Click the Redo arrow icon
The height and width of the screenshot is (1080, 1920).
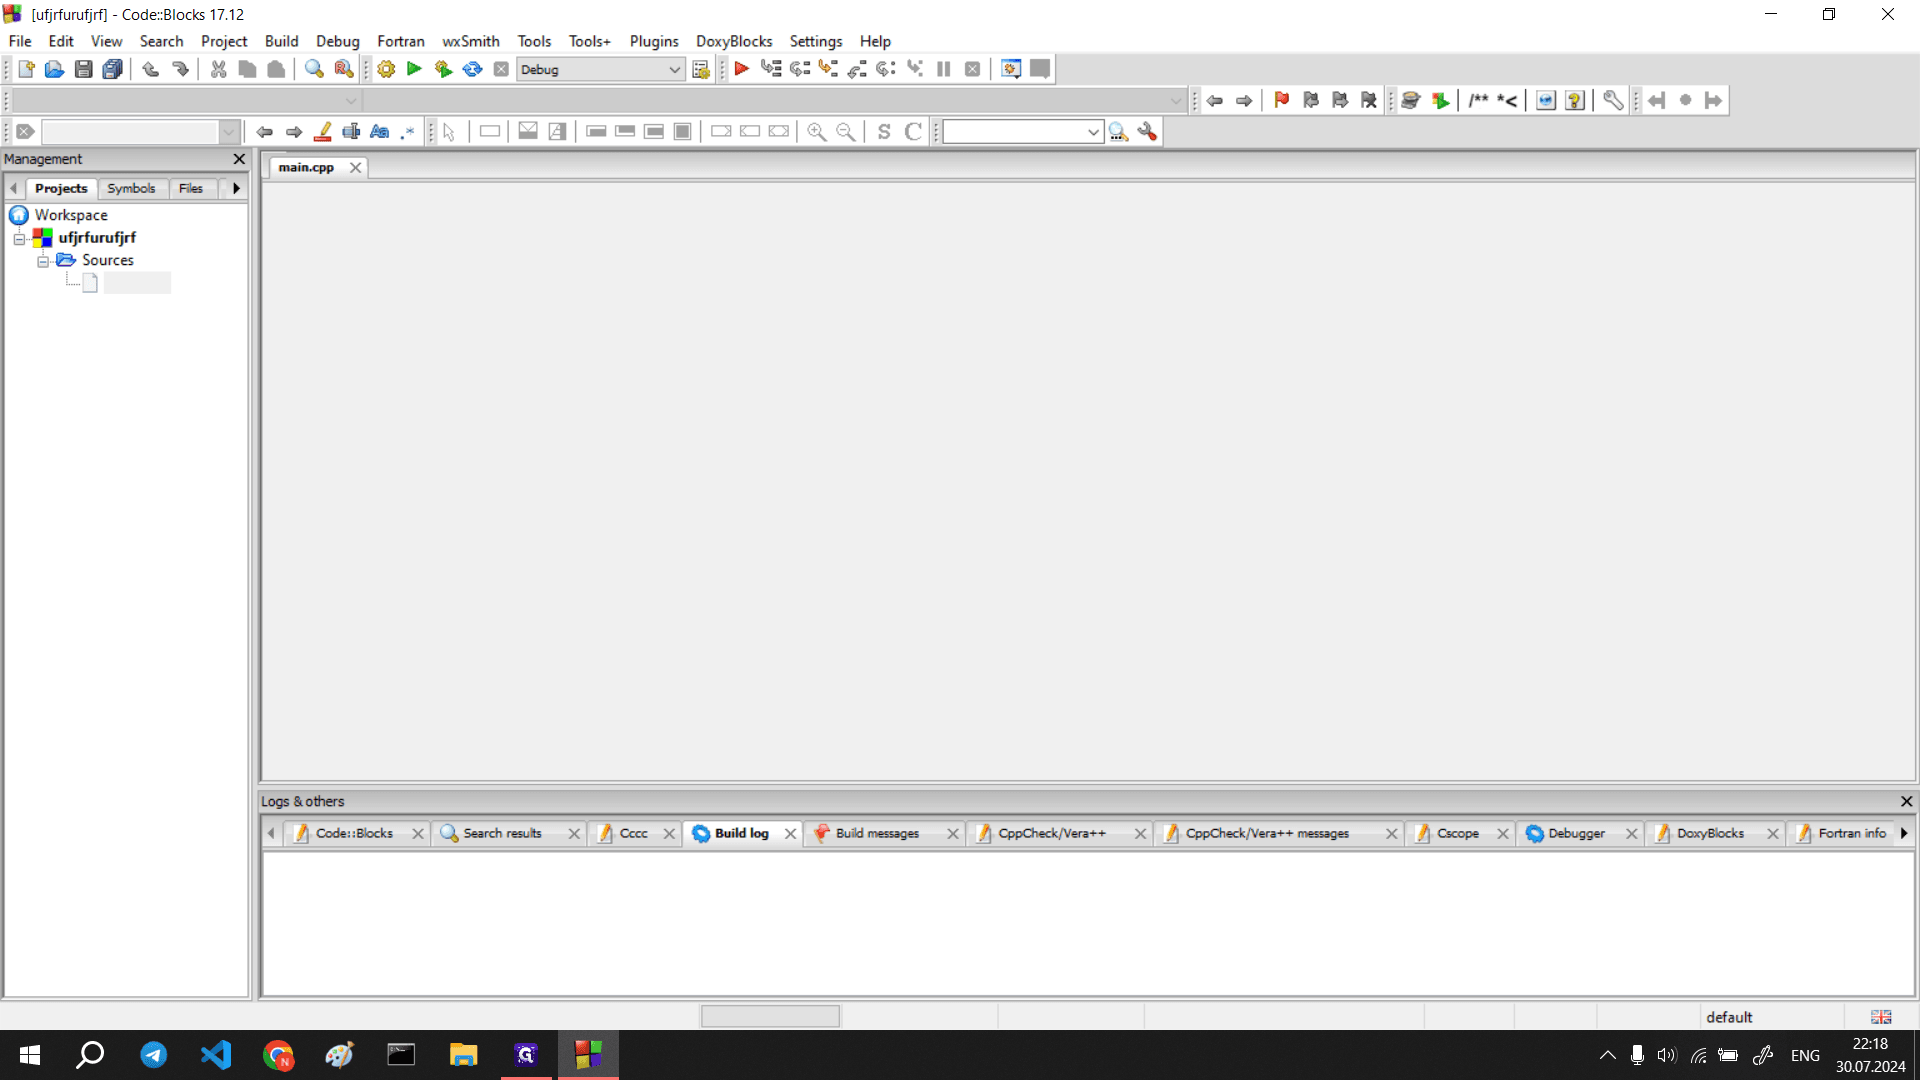click(180, 69)
